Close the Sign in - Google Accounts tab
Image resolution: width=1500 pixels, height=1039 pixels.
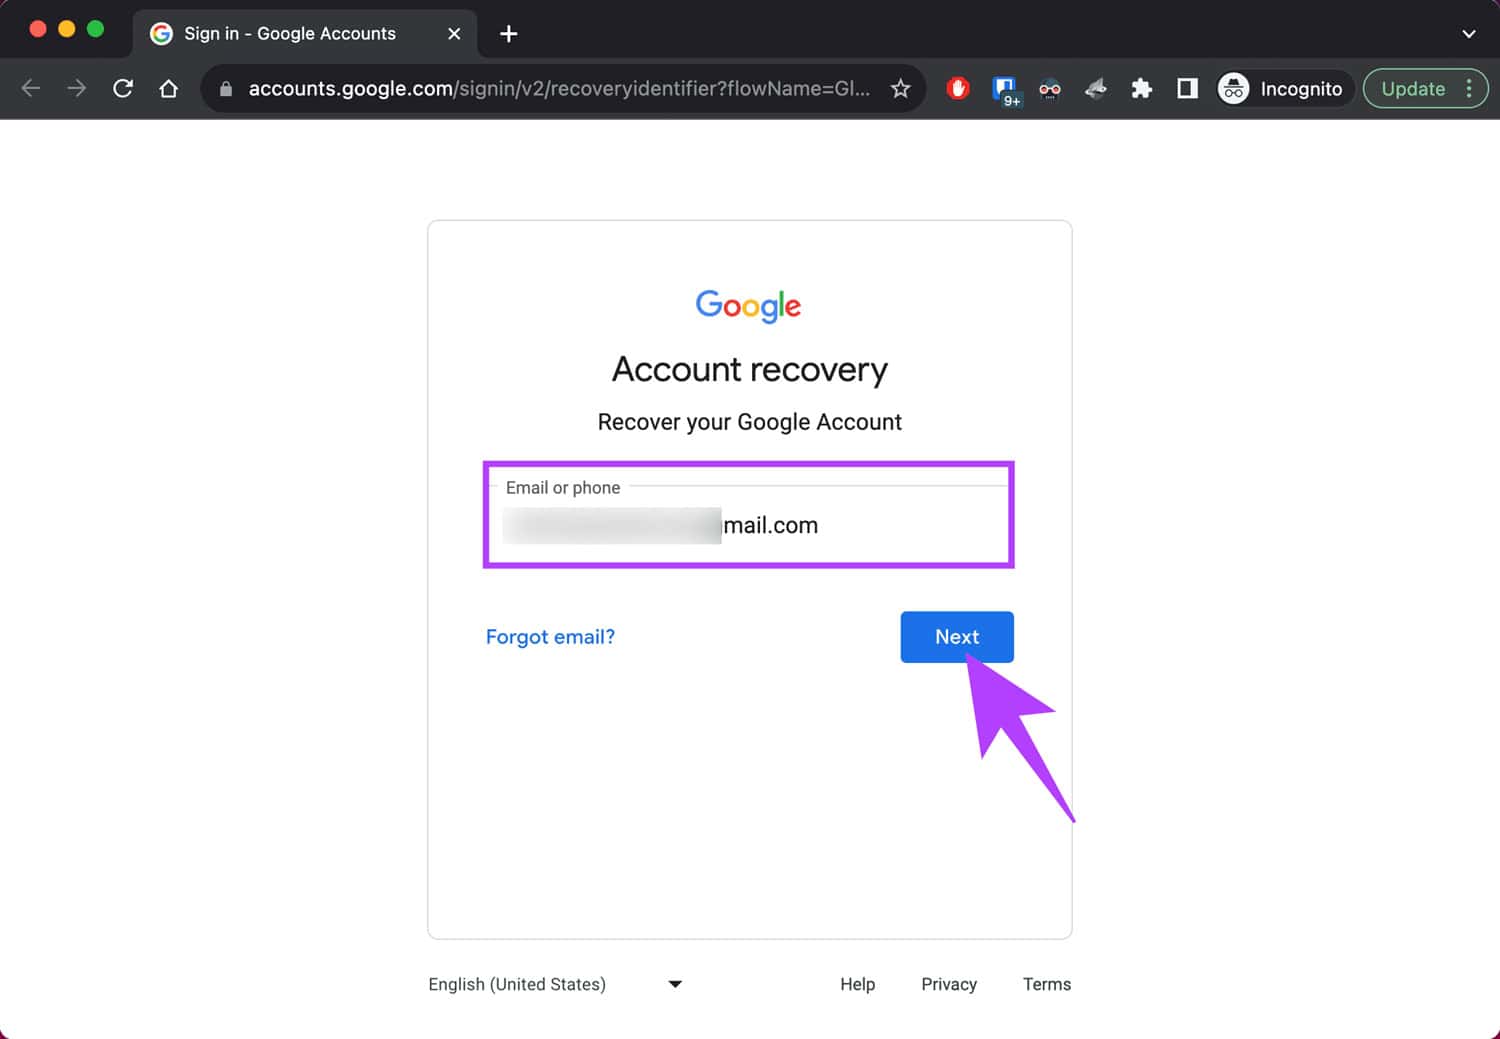[x=454, y=34]
